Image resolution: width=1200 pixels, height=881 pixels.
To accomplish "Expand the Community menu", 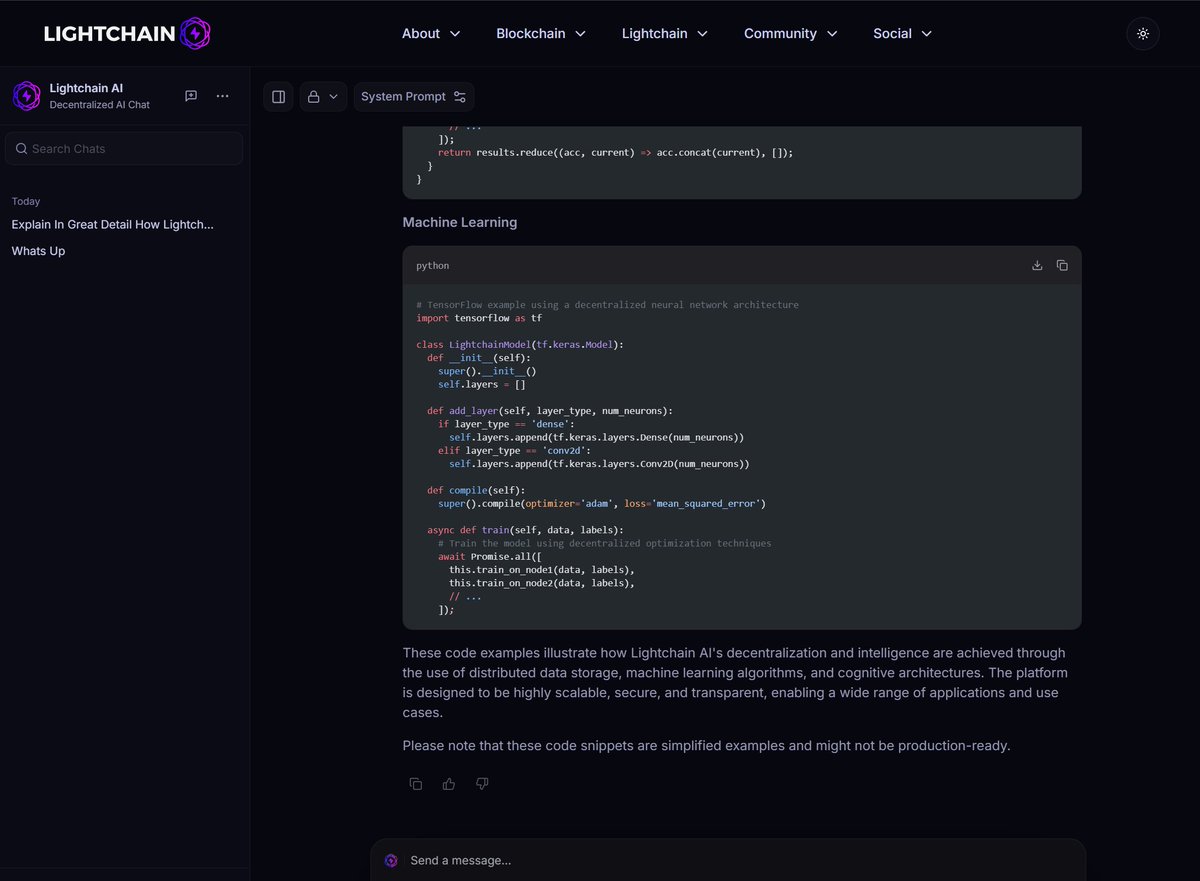I will (790, 33).
